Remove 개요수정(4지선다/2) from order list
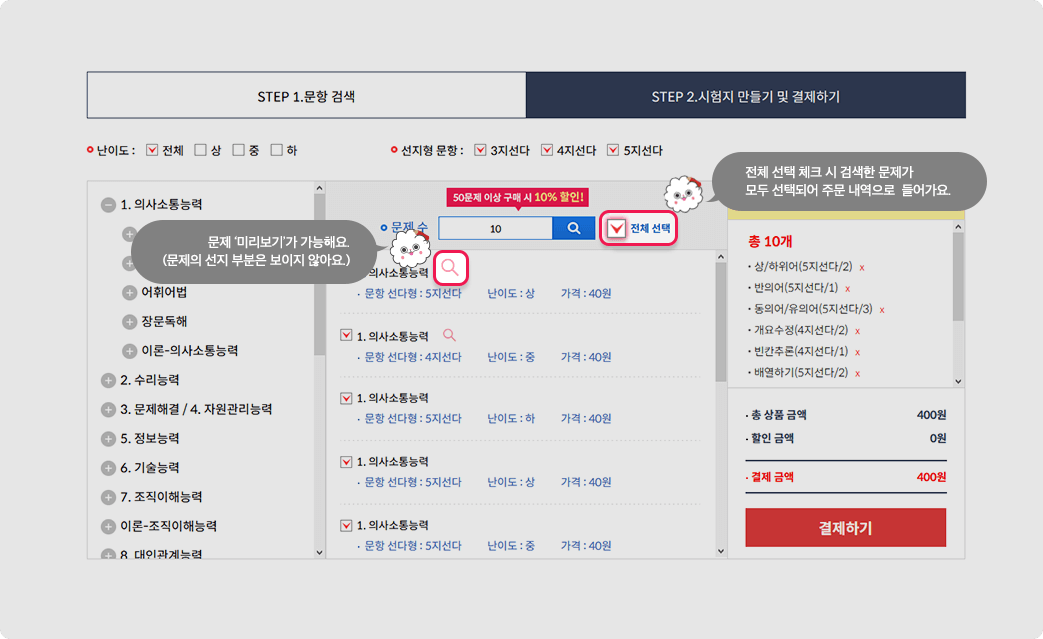 857,331
